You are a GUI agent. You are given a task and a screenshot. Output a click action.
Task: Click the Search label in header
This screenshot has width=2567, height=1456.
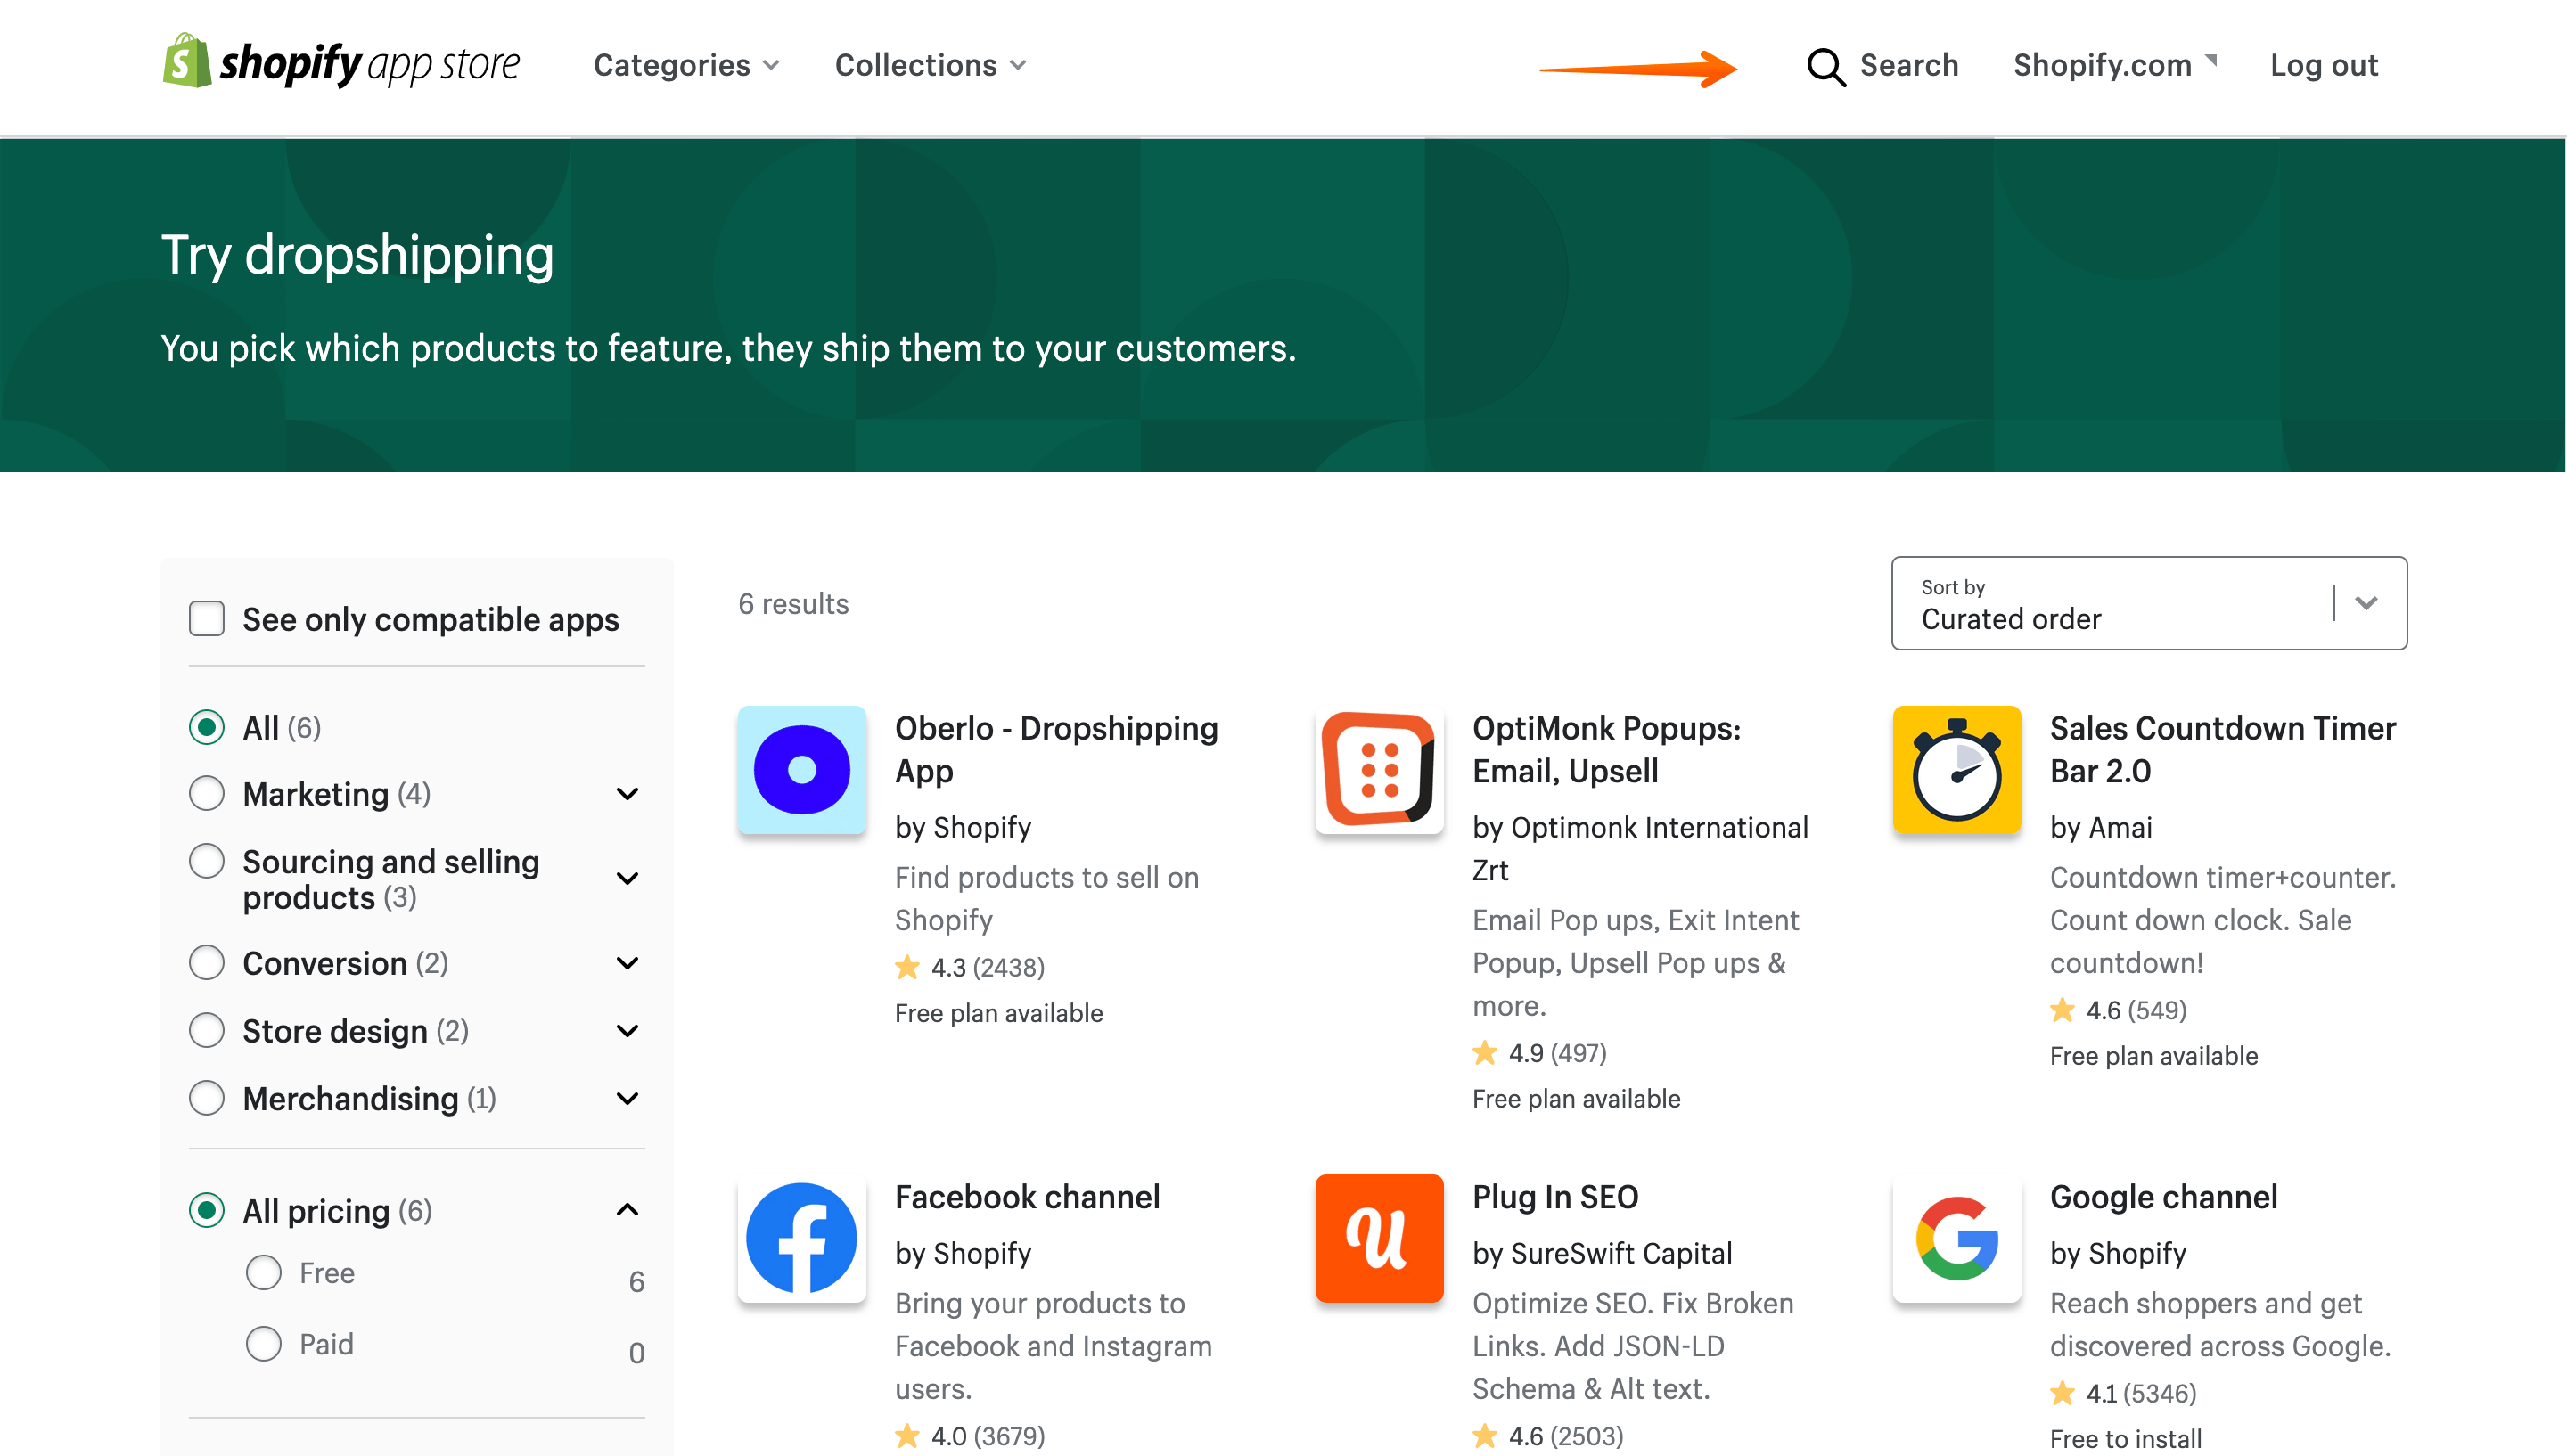point(1908,65)
